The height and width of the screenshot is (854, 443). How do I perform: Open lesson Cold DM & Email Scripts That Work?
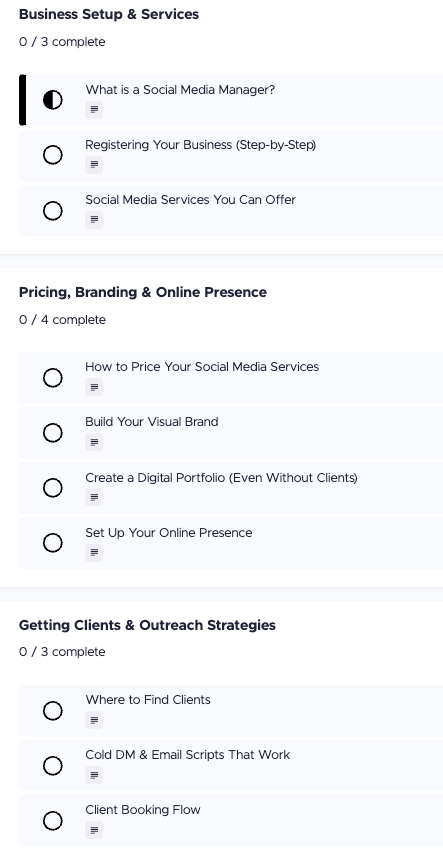pos(232,765)
